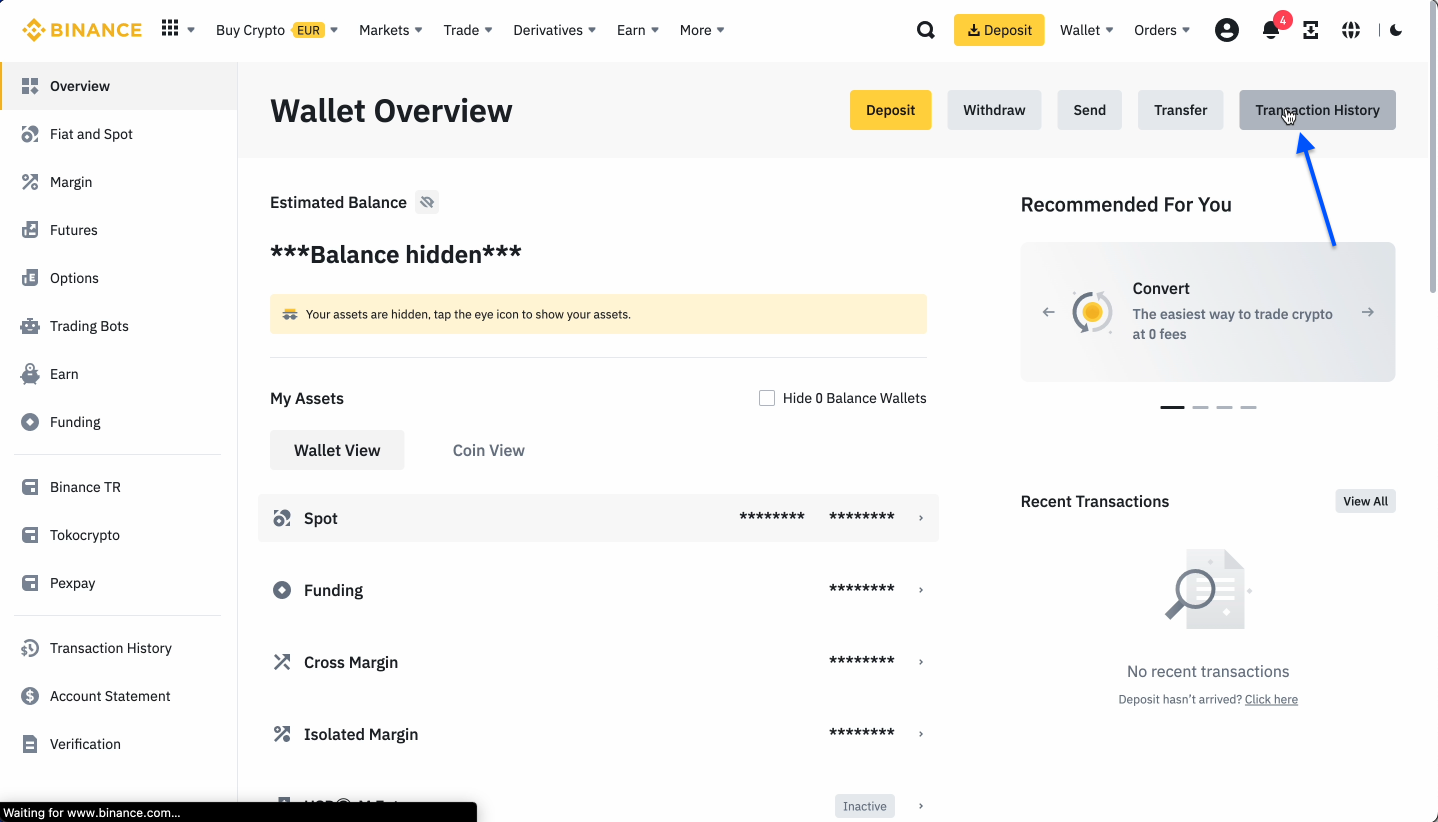Go to Verification in sidebar
The image size is (1438, 822).
pyautogui.click(x=118, y=744)
